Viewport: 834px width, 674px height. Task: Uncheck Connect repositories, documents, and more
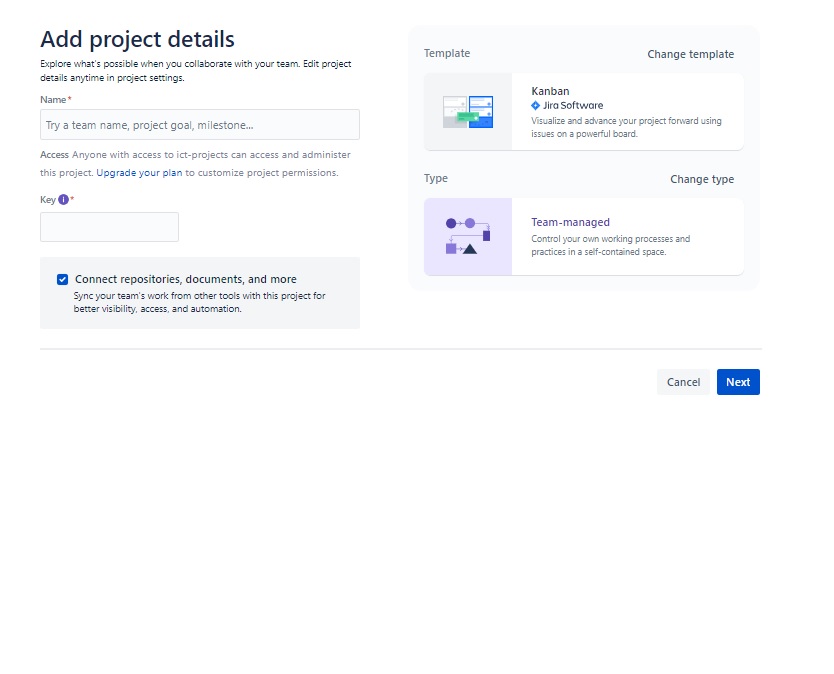[x=62, y=279]
